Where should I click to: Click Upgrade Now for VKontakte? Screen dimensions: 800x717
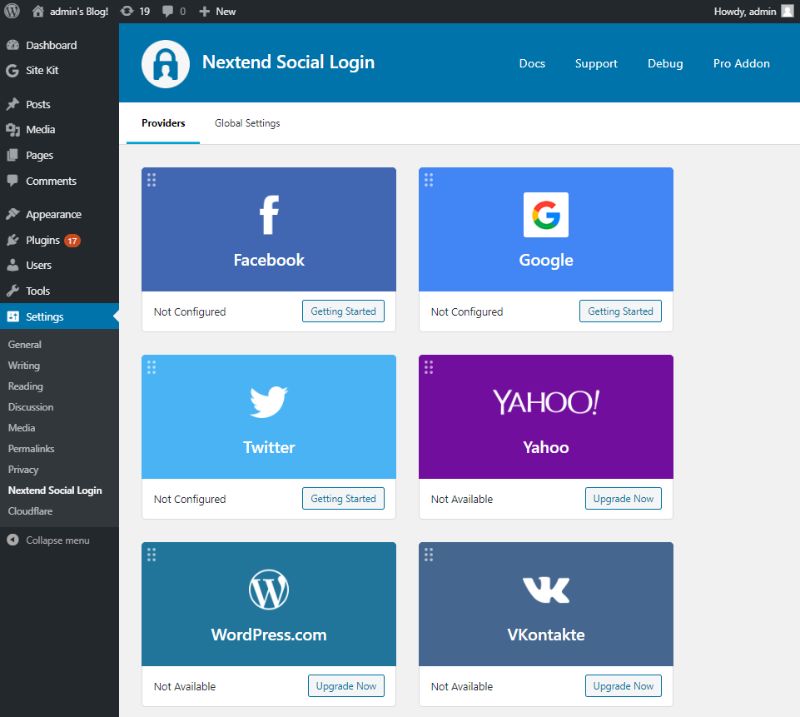click(x=623, y=686)
